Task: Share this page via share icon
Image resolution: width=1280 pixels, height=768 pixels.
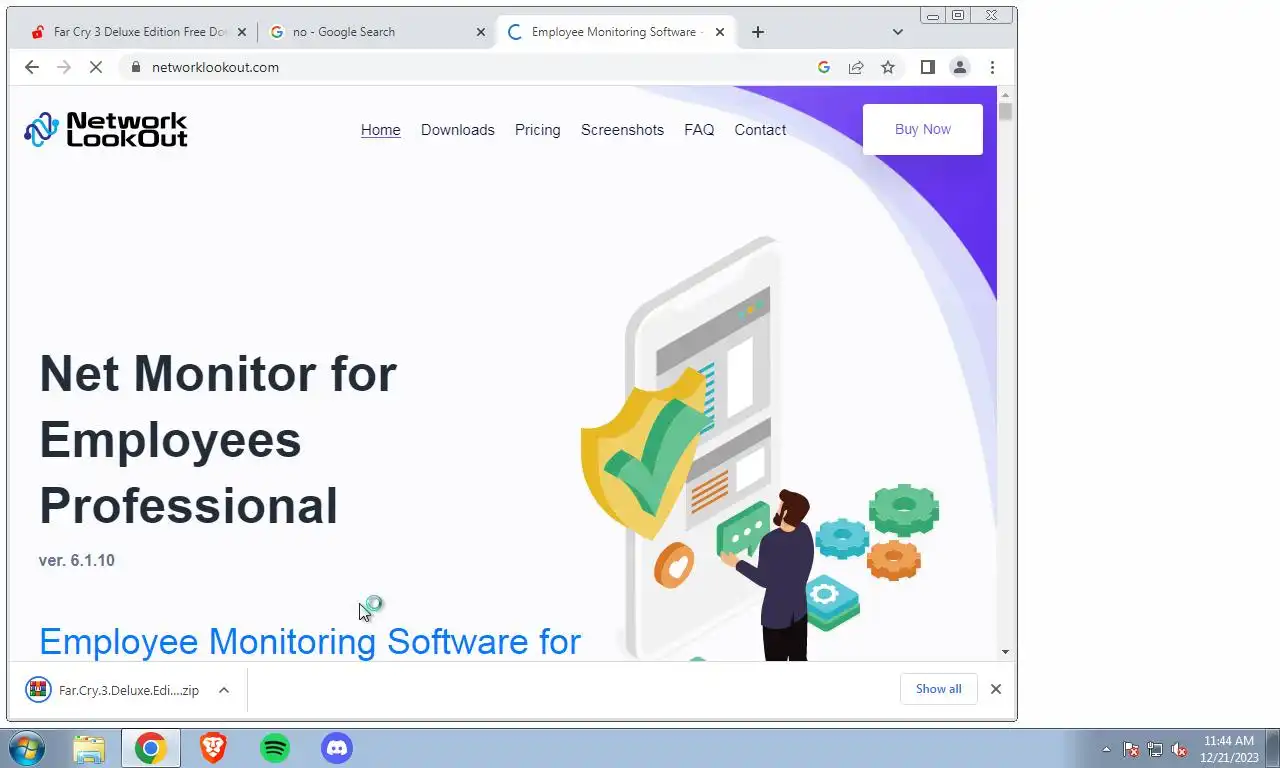Action: point(856,67)
